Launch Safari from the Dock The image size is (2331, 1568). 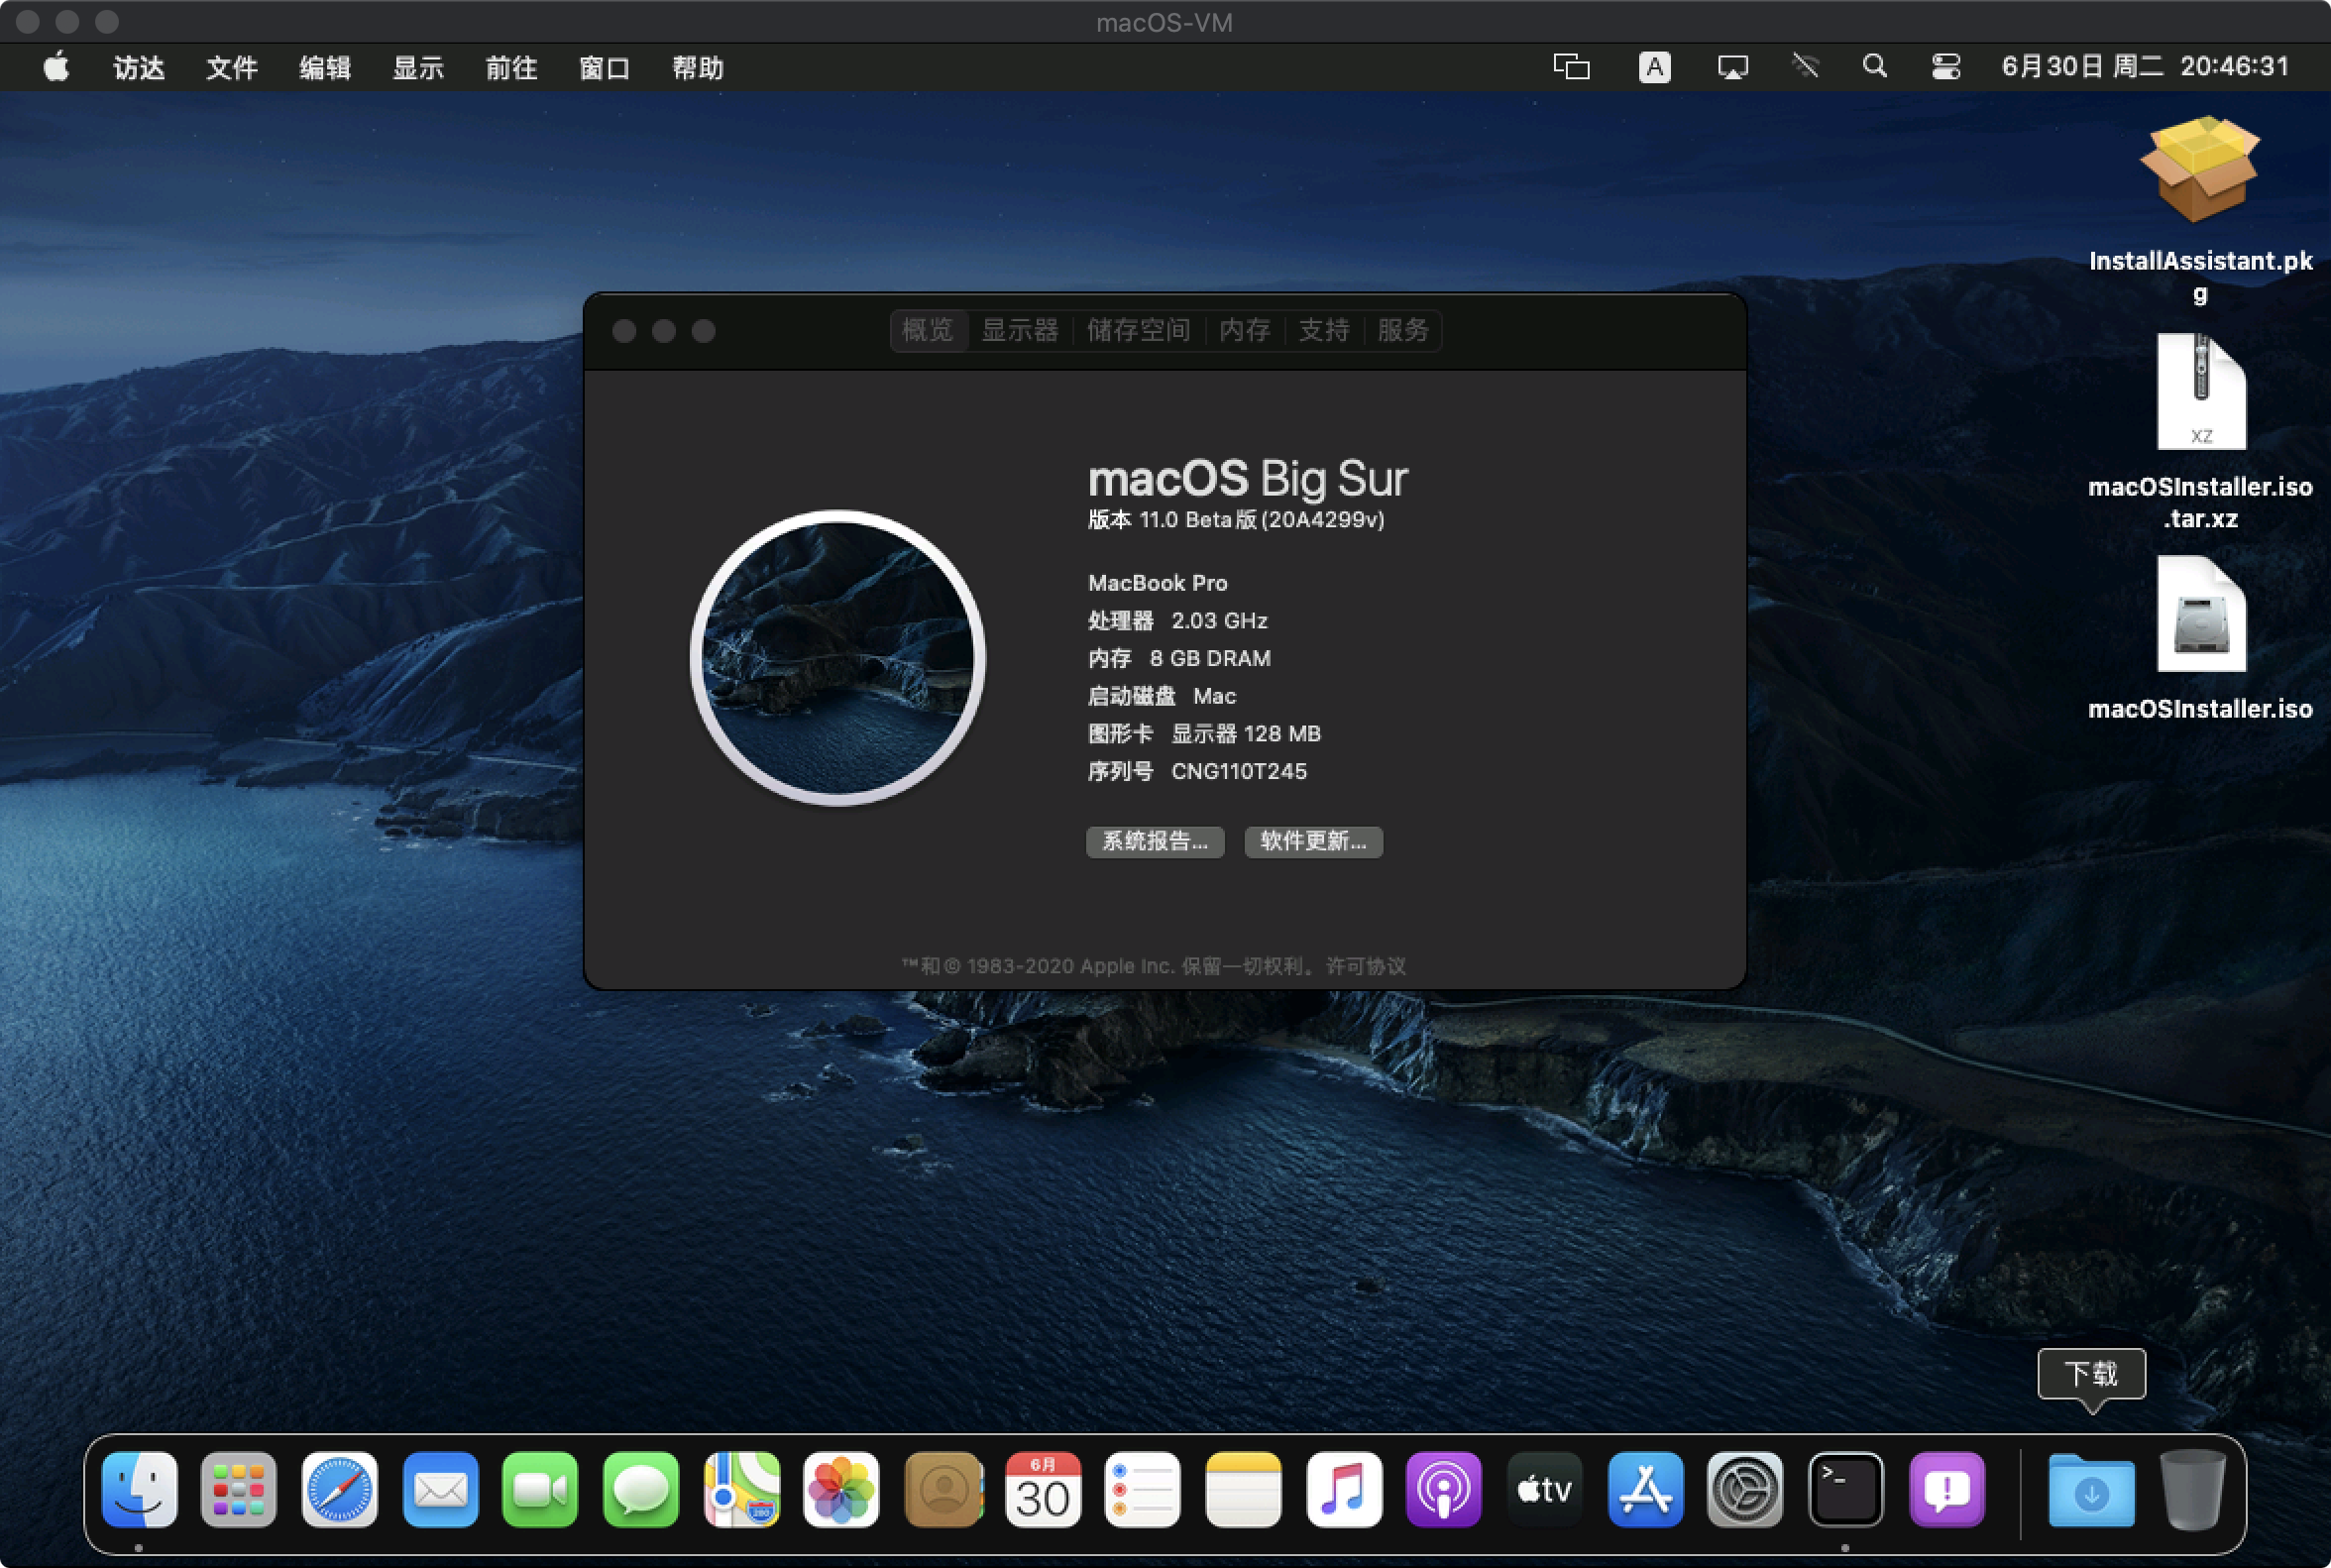(340, 1490)
